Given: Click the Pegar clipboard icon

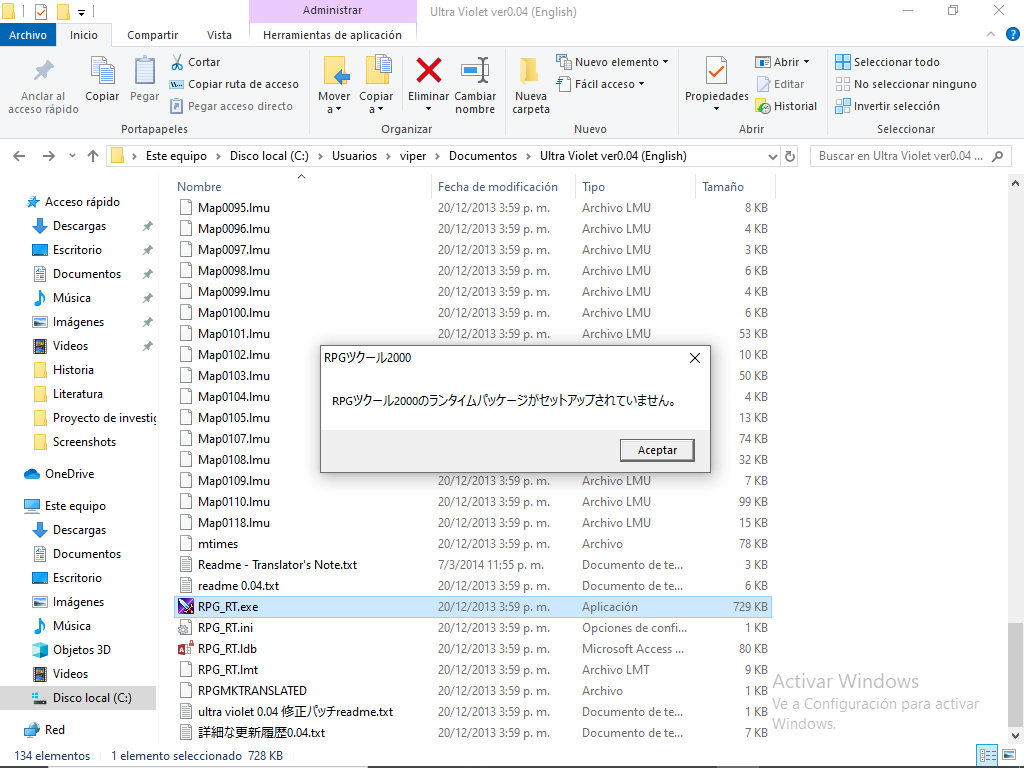Looking at the screenshot, I should pos(144,71).
